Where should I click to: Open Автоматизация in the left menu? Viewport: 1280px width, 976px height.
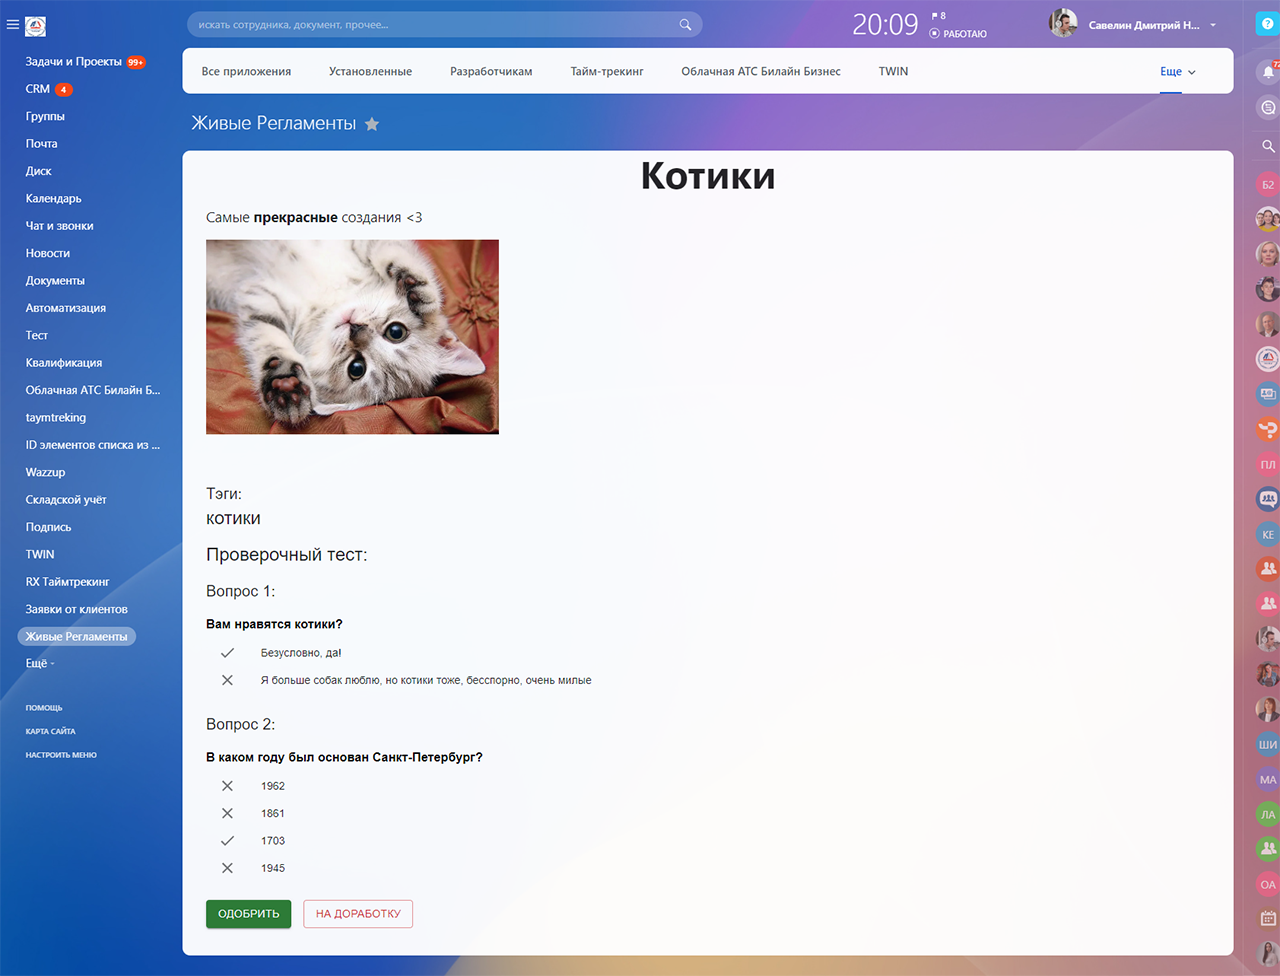coord(66,308)
